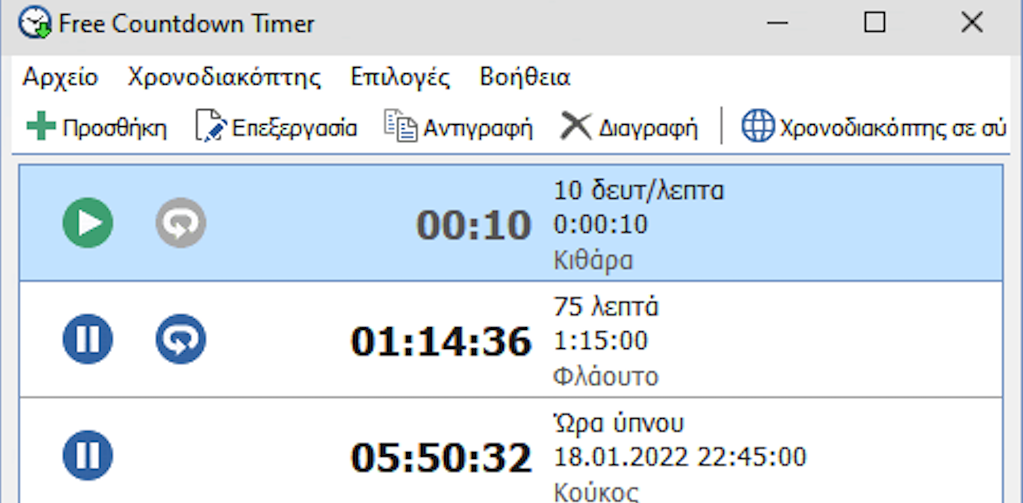The width and height of the screenshot is (1023, 503).
Task: Start the 10 δευτ/λεπτα timer
Action: tap(87, 222)
